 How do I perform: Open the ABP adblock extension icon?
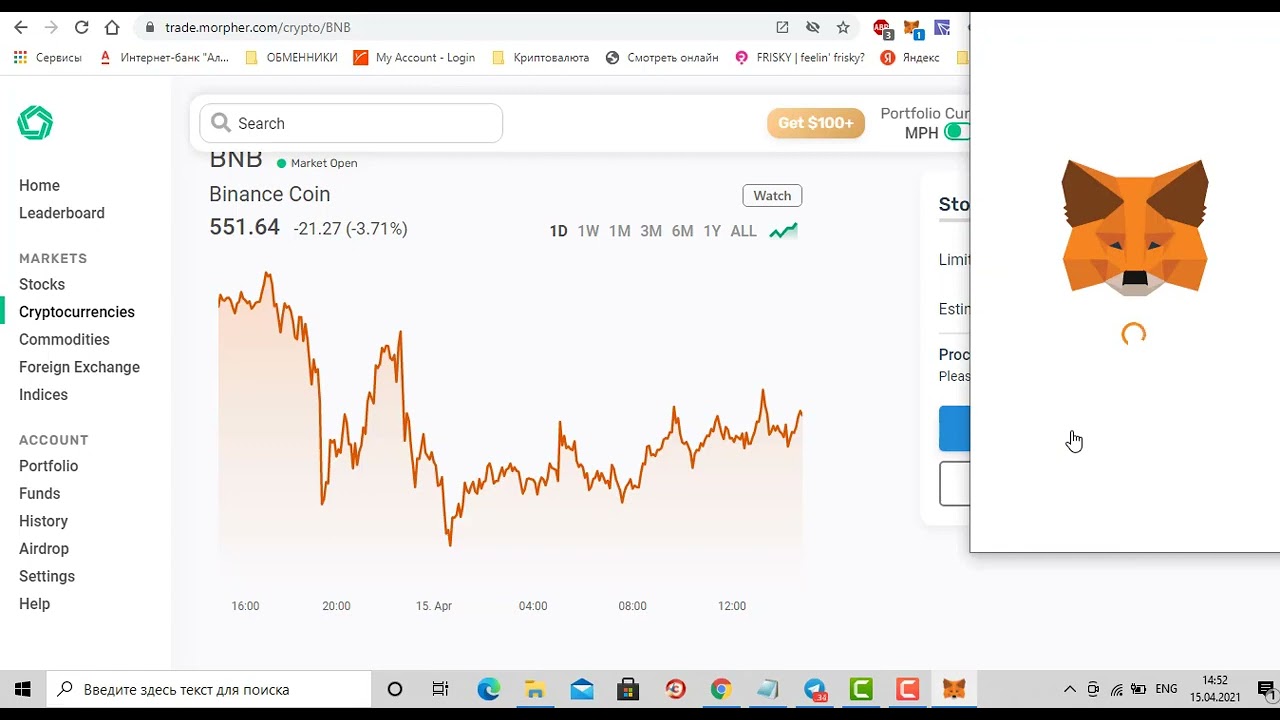[x=882, y=29]
